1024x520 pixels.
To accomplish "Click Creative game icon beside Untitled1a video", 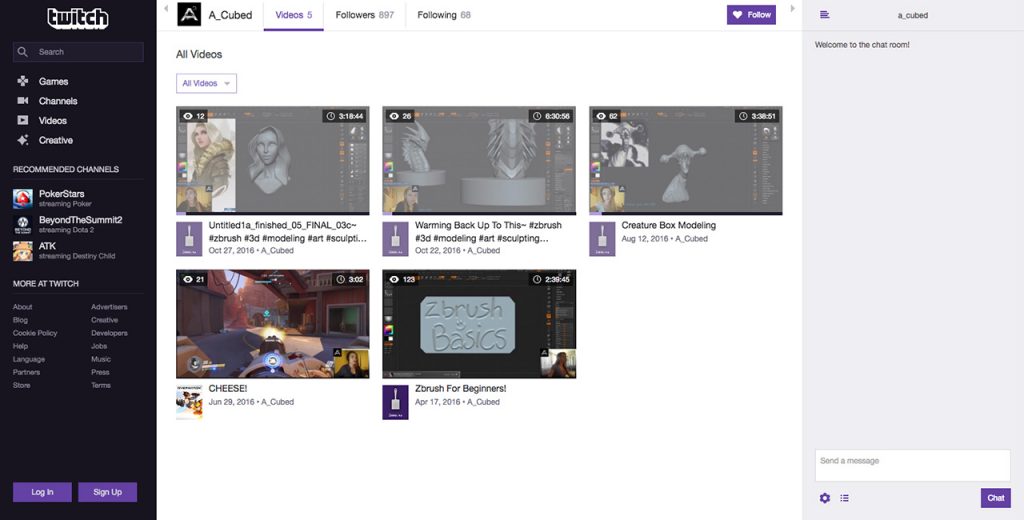I will tap(189, 239).
